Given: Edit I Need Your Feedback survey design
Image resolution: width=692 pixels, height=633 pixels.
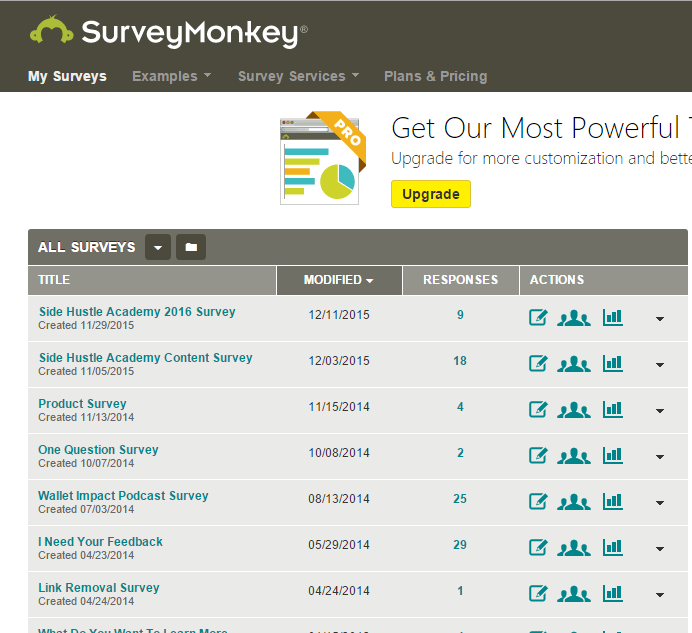Looking at the screenshot, I should pyautogui.click(x=538, y=547).
